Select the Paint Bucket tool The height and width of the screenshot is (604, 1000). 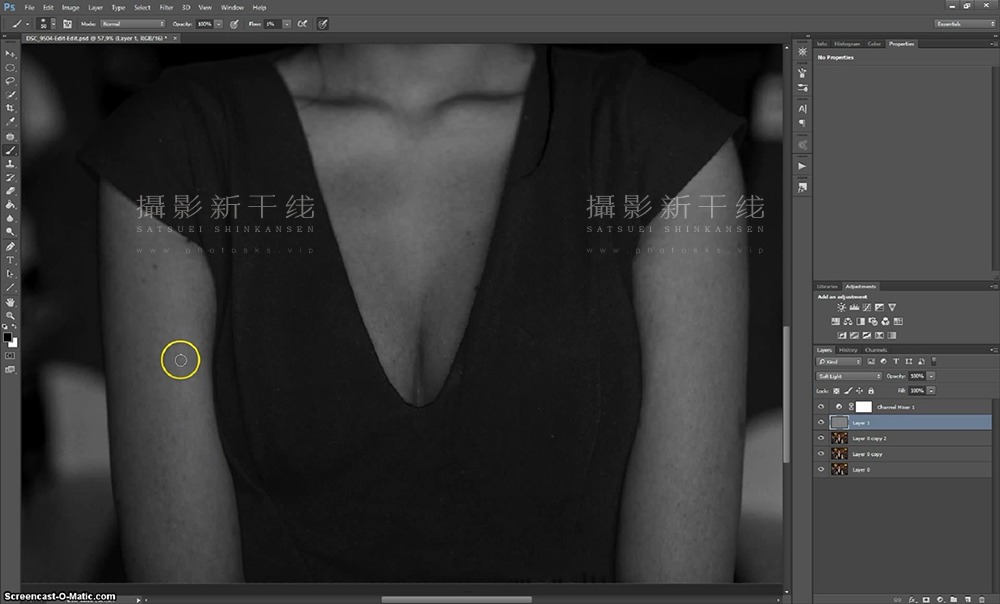point(10,205)
